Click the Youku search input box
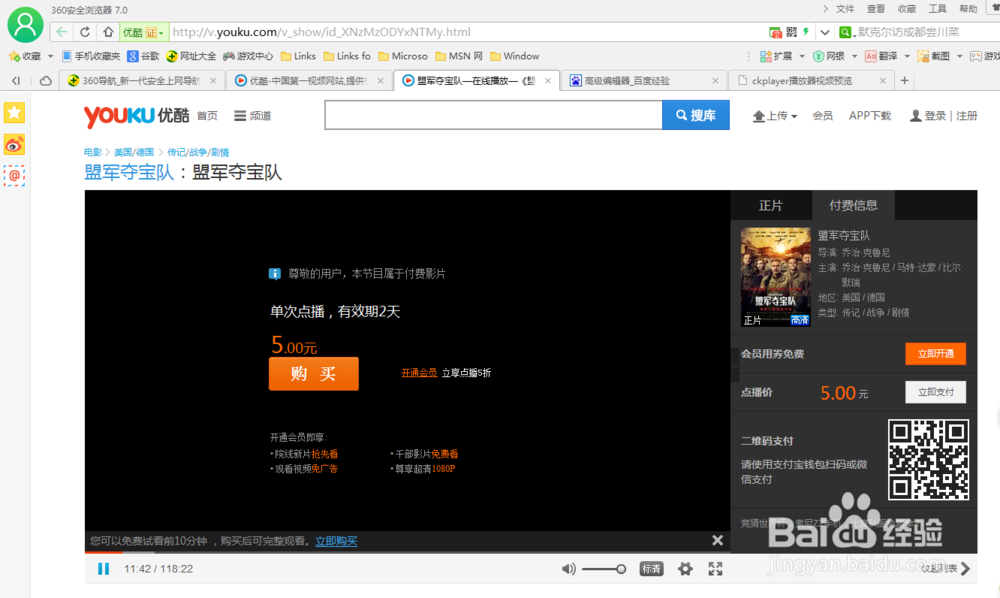 [493, 115]
